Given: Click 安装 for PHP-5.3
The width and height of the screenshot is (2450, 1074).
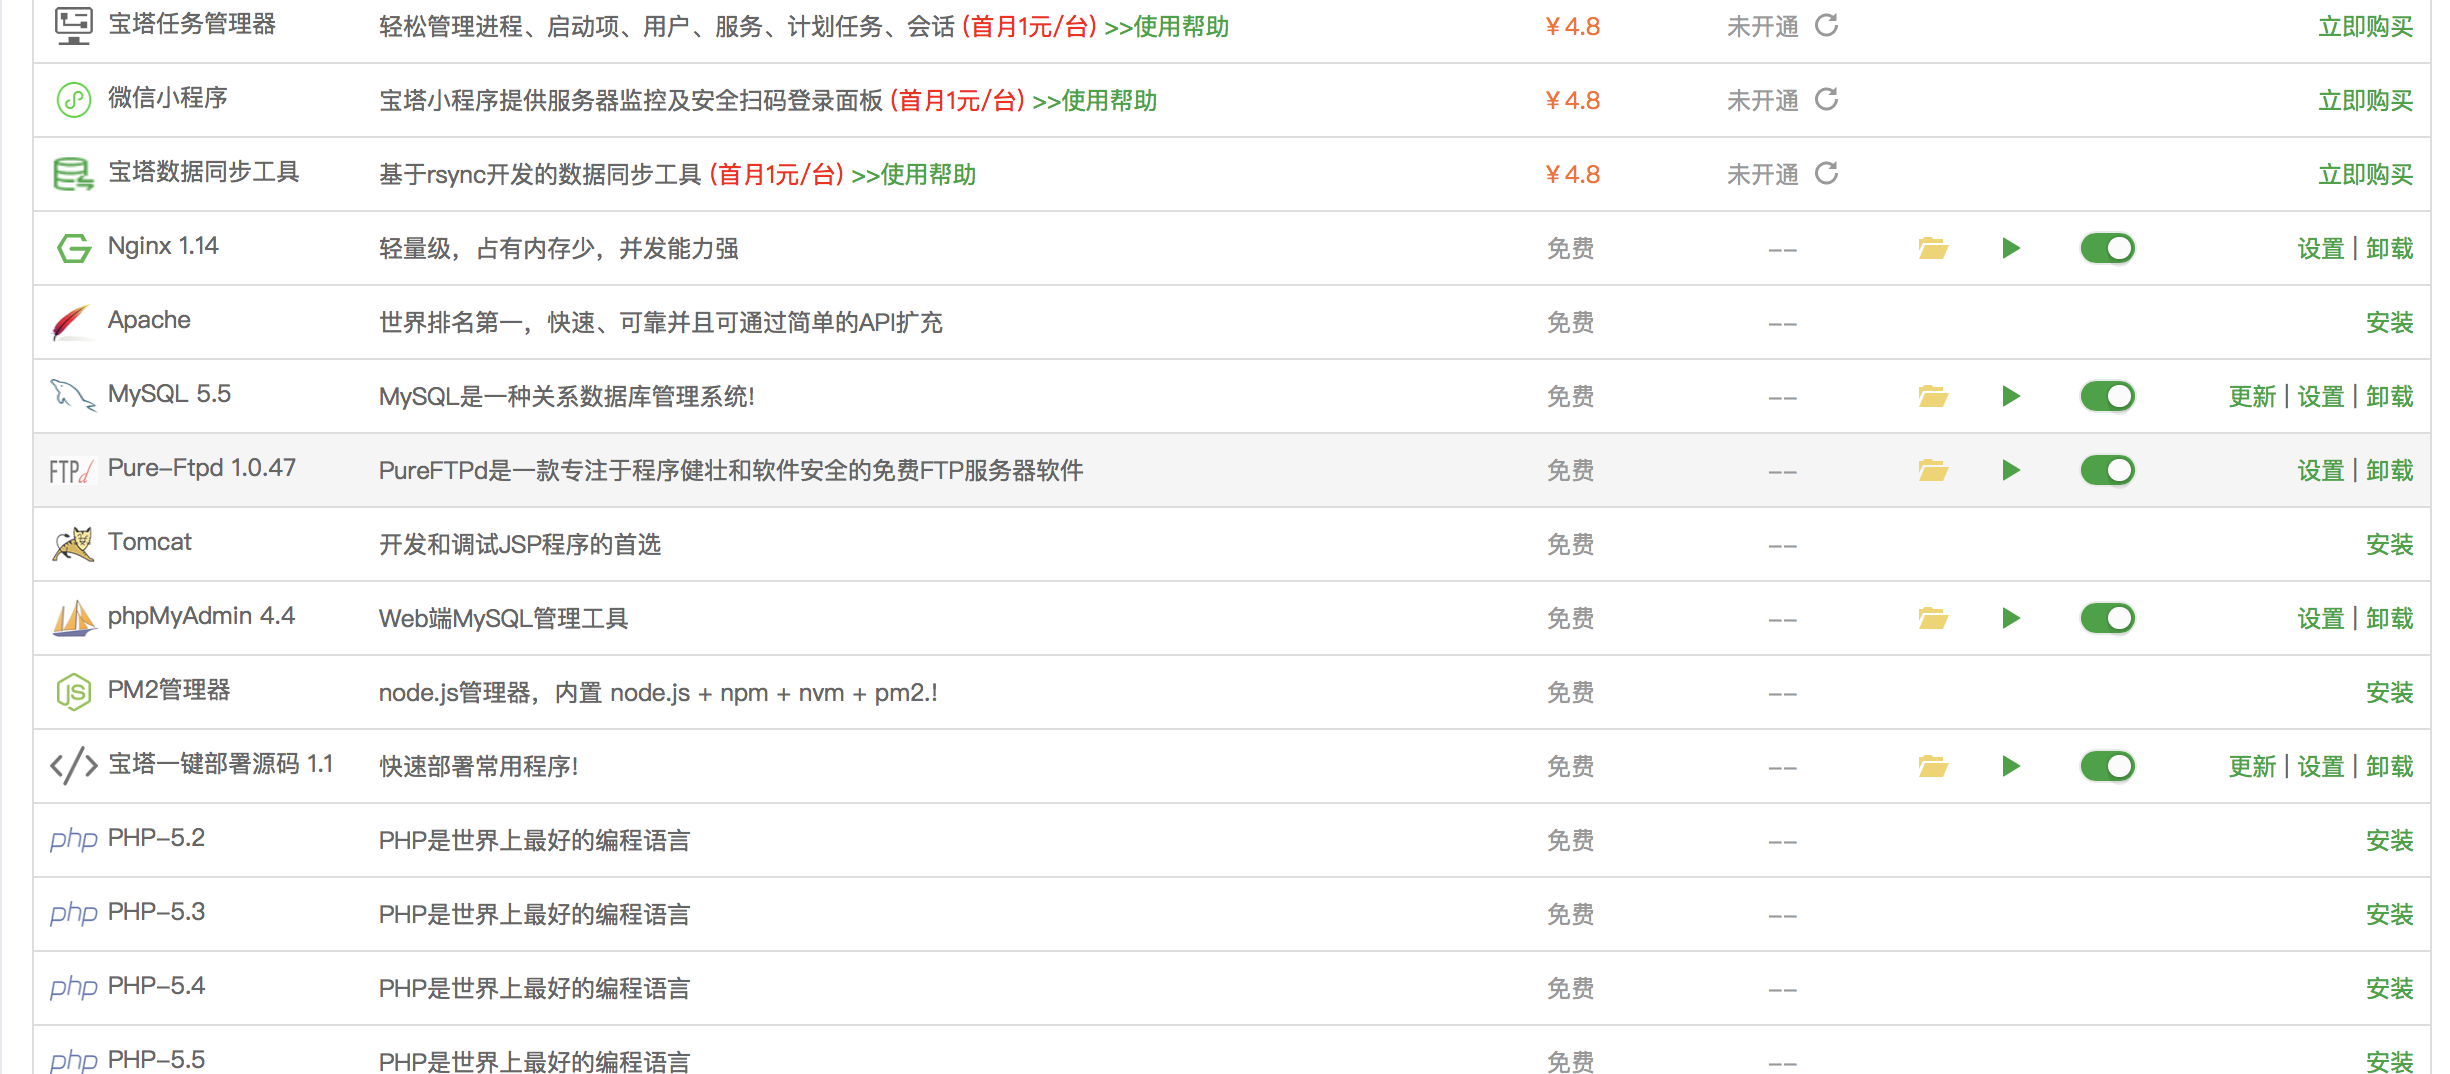Looking at the screenshot, I should 2390,915.
